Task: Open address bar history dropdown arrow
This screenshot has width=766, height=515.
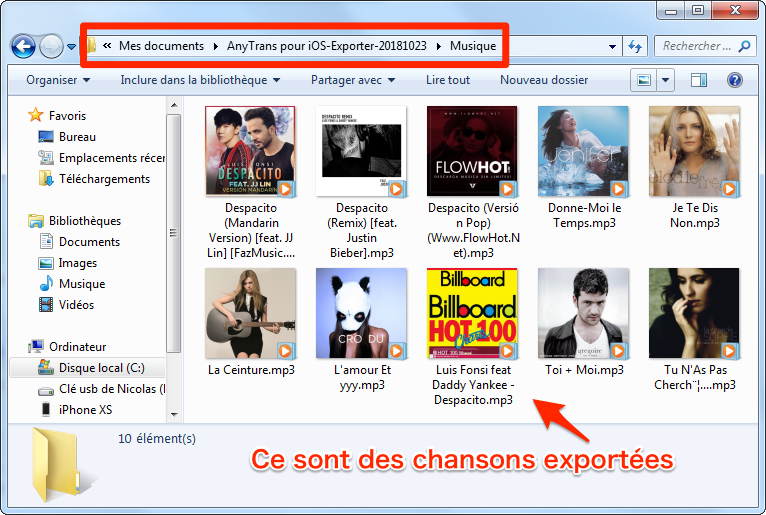Action: pos(612,47)
